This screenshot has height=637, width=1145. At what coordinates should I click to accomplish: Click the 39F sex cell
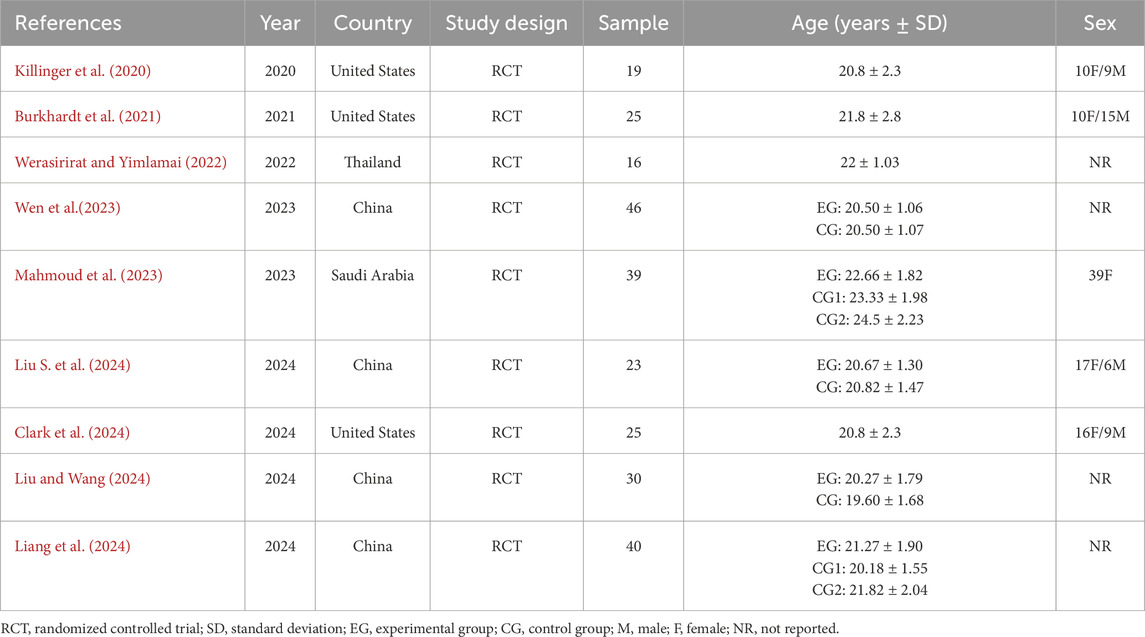tap(1100, 275)
